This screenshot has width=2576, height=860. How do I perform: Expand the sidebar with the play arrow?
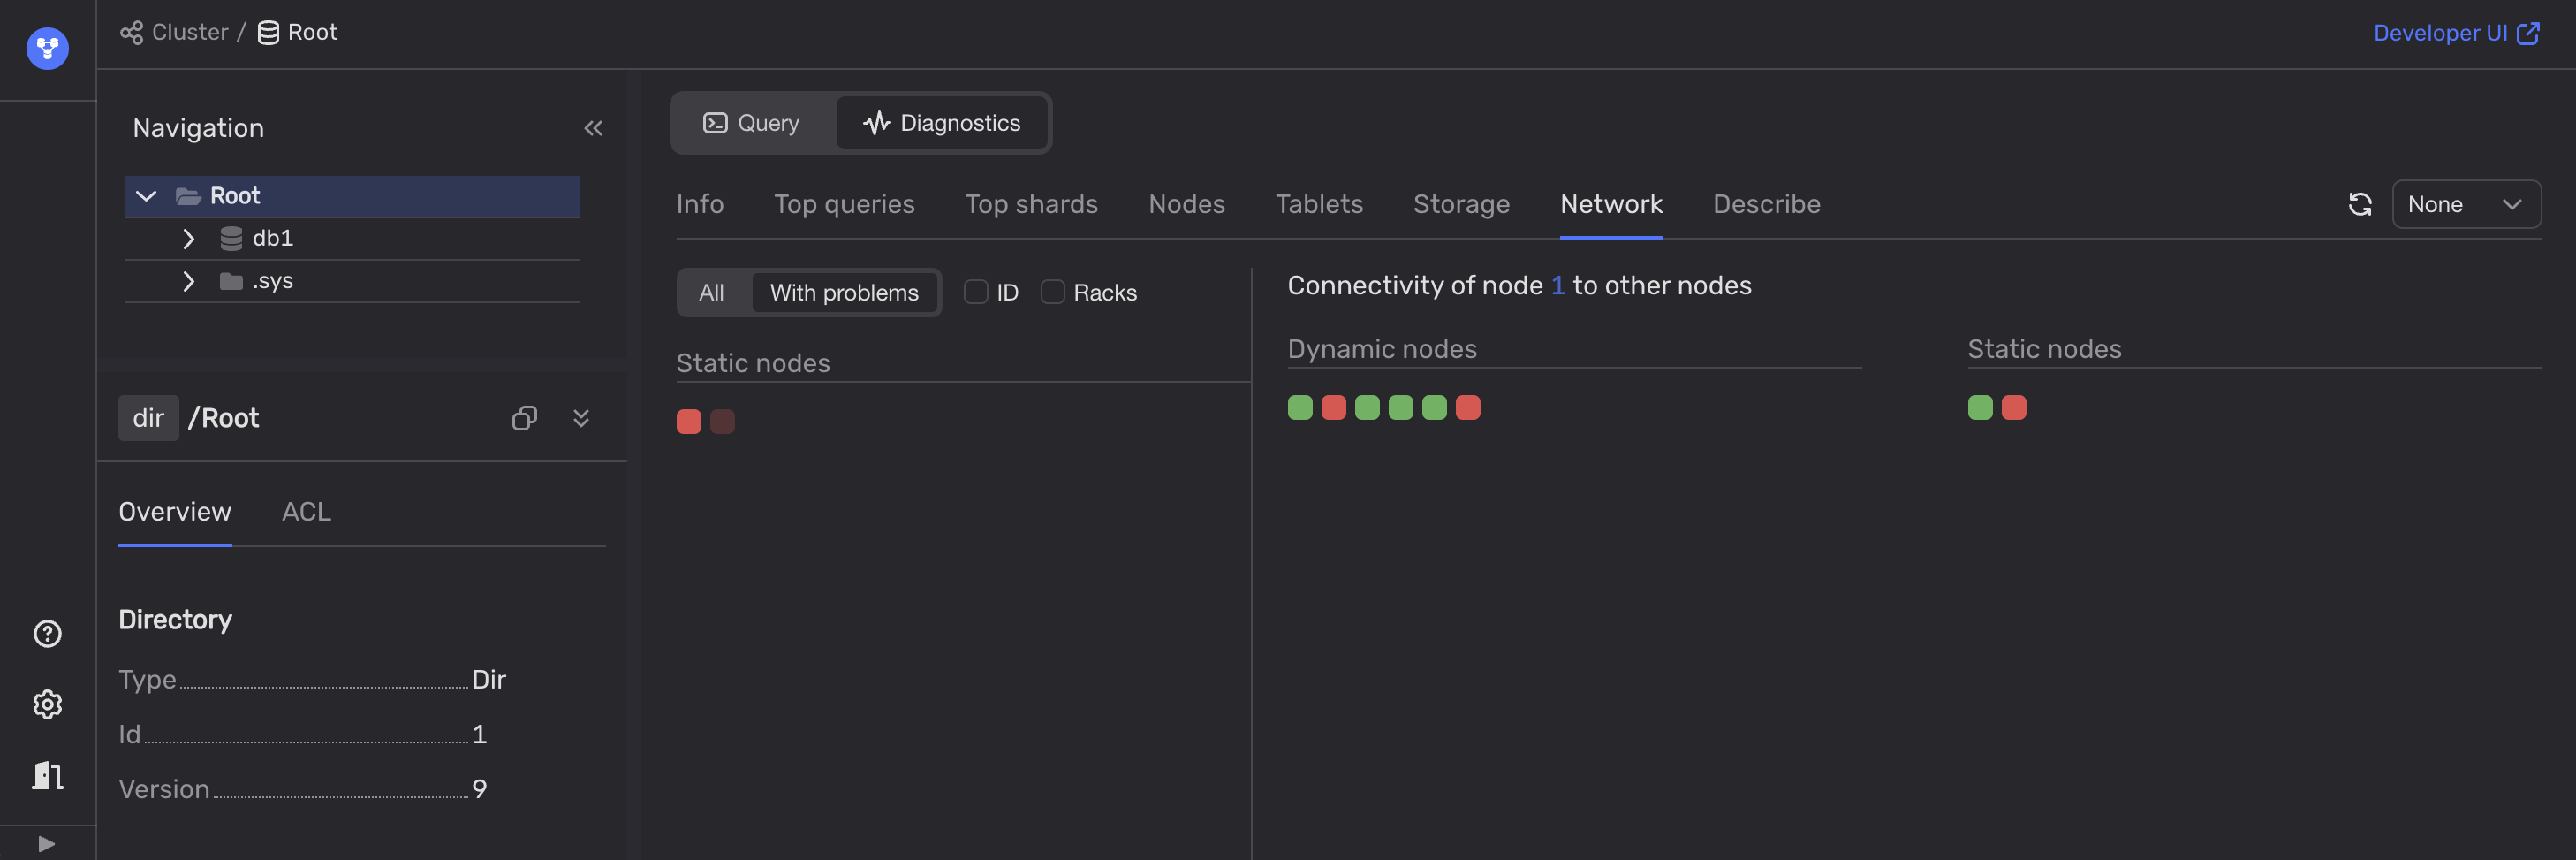tap(46, 843)
